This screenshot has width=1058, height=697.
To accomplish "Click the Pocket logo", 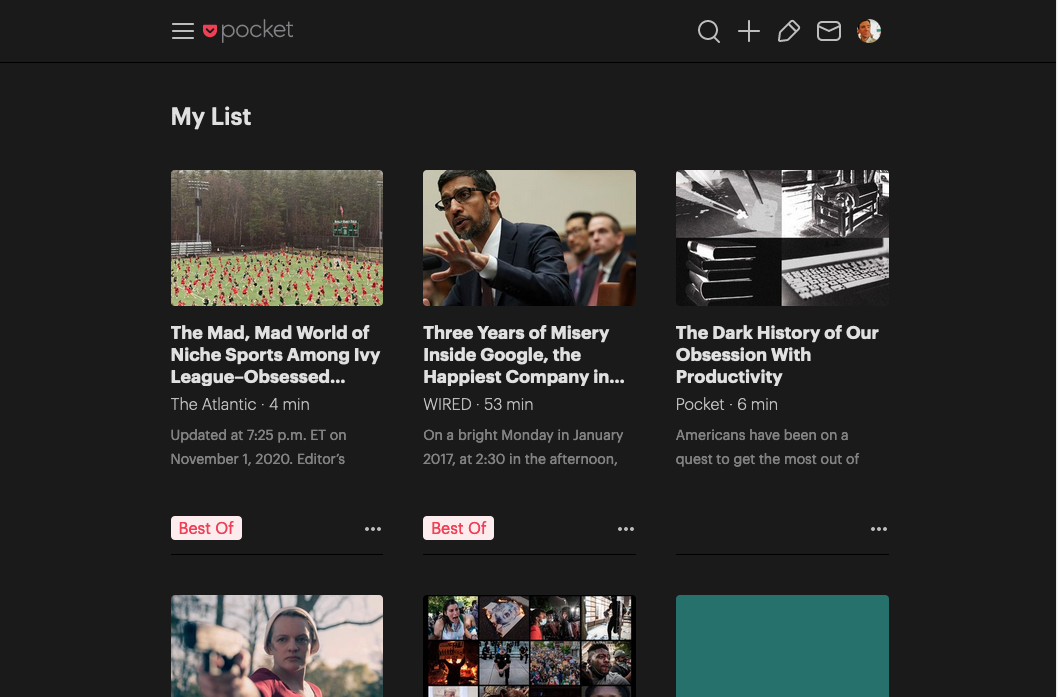I will coord(248,30).
